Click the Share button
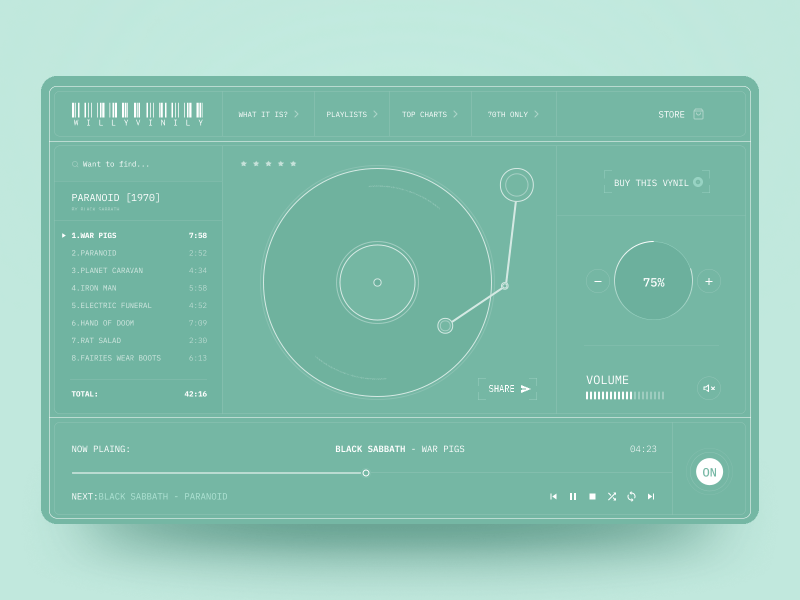 coord(506,387)
